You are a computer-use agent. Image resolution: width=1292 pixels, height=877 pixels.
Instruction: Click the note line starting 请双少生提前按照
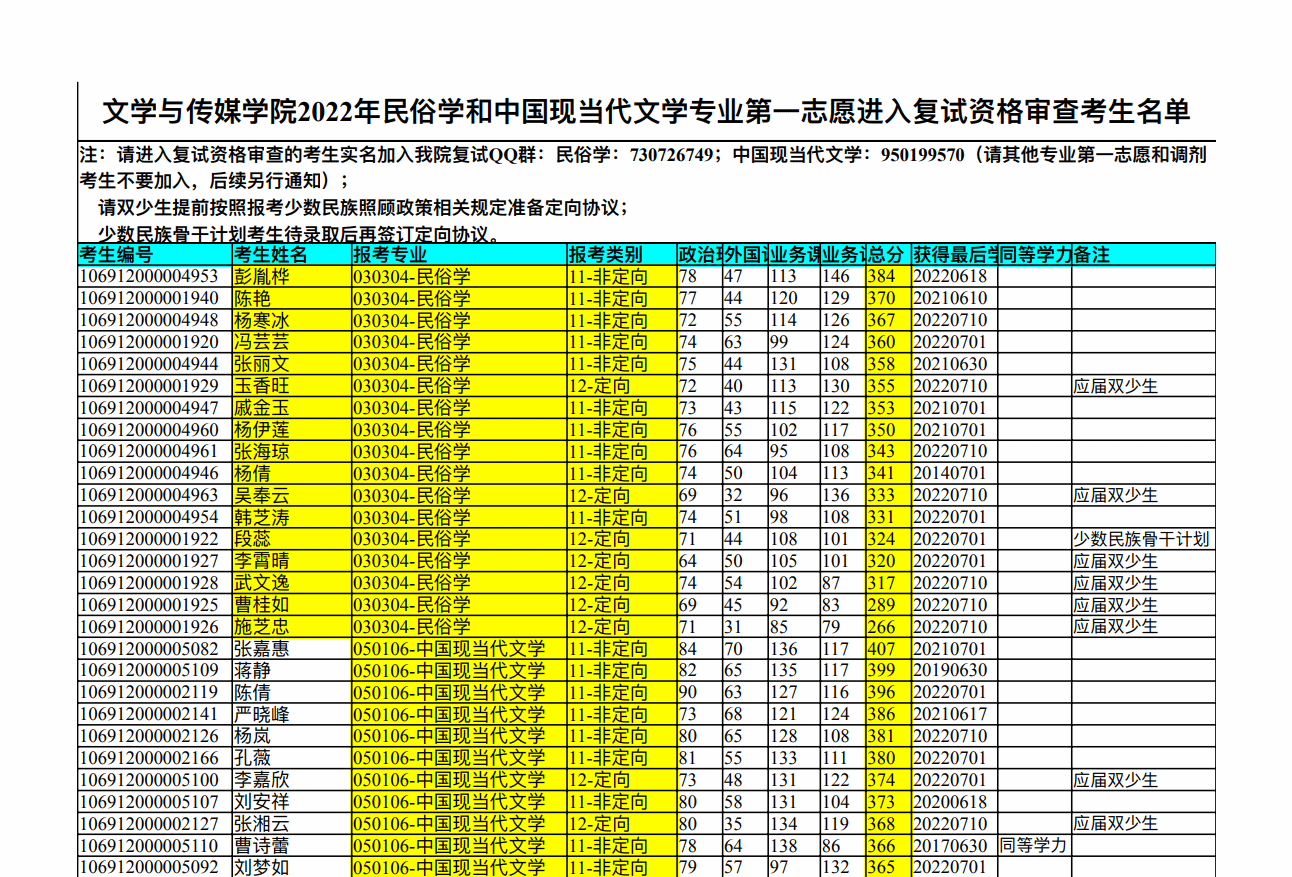click(363, 208)
